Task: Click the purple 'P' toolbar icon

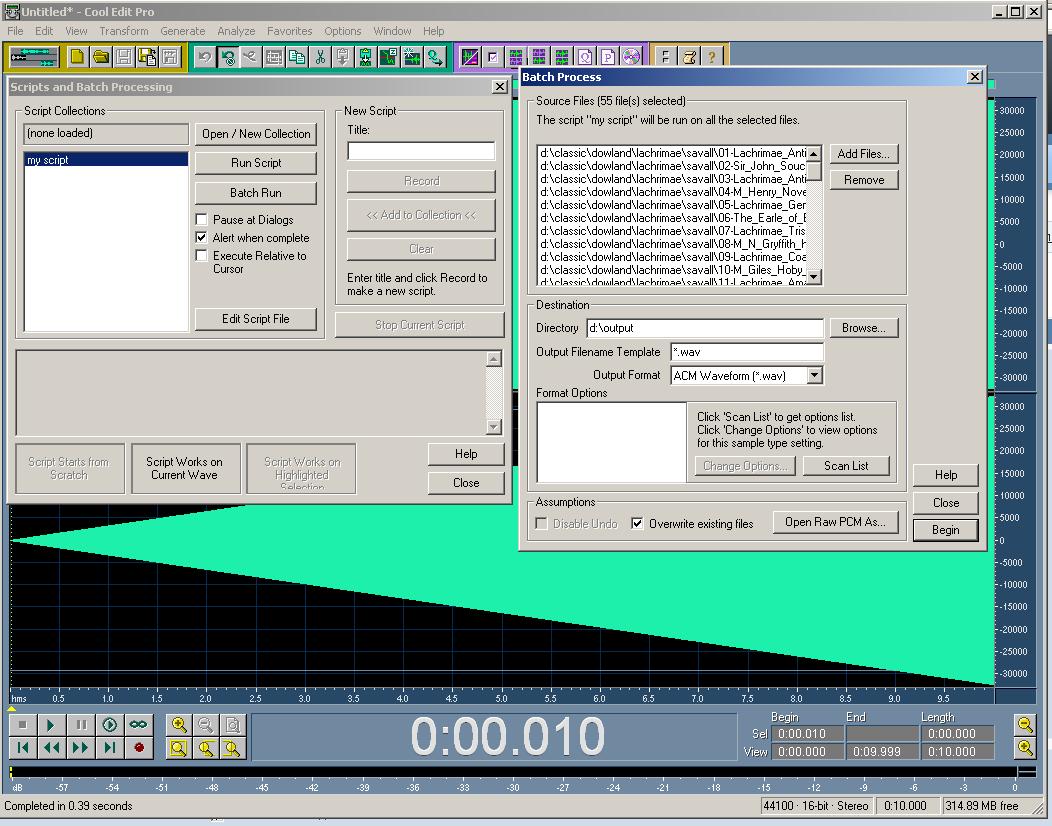Action: pyautogui.click(x=608, y=57)
